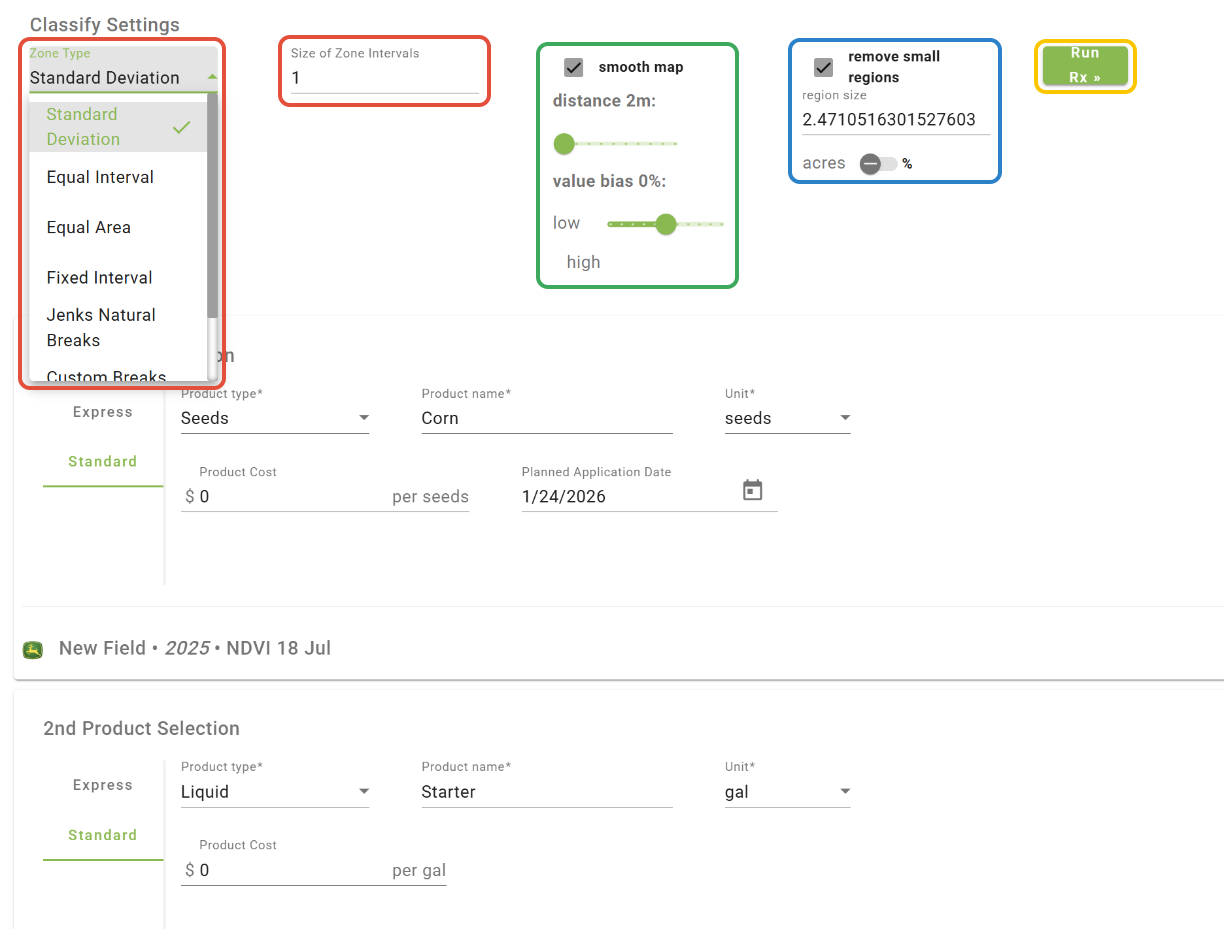Click the John Deere logo icon
The height and width of the screenshot is (929, 1224).
click(33, 650)
